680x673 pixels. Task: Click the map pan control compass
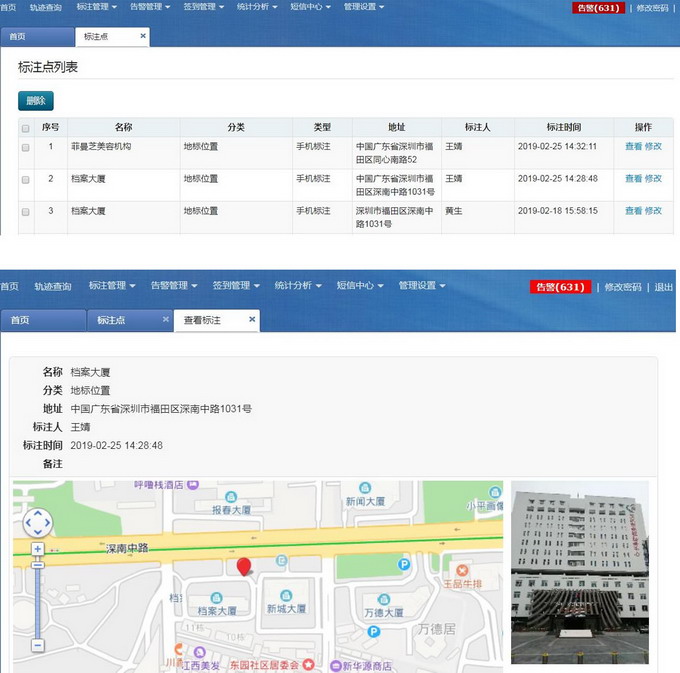pyautogui.click(x=37, y=523)
